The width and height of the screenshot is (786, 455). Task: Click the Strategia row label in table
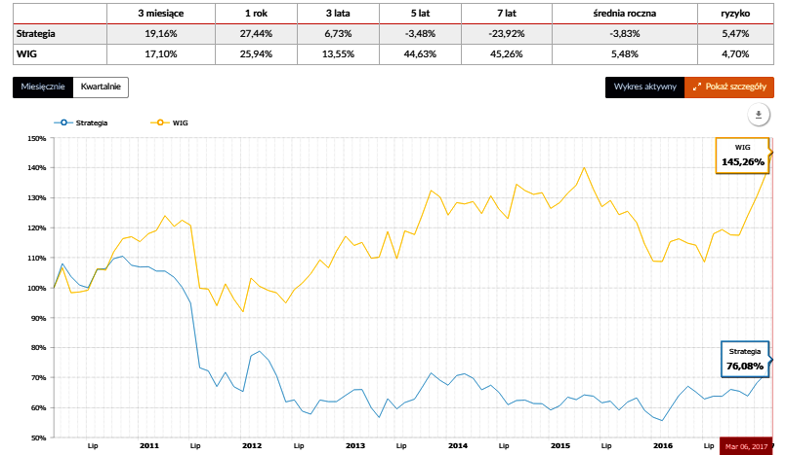click(x=36, y=34)
